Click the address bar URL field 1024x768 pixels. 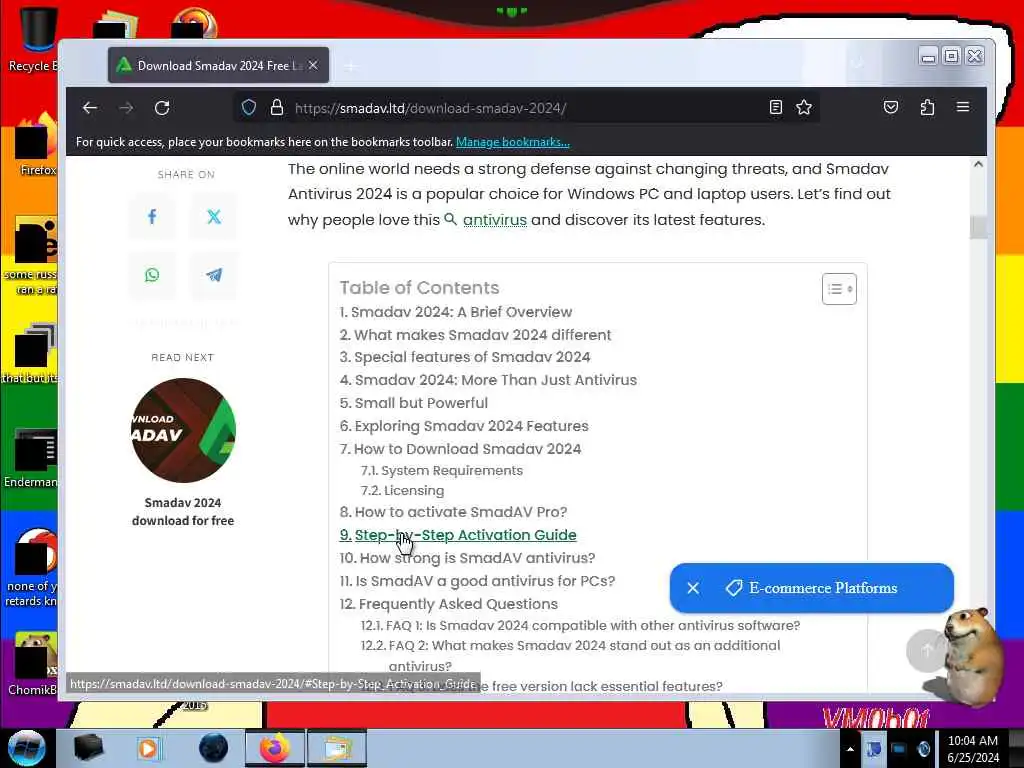pos(526,108)
